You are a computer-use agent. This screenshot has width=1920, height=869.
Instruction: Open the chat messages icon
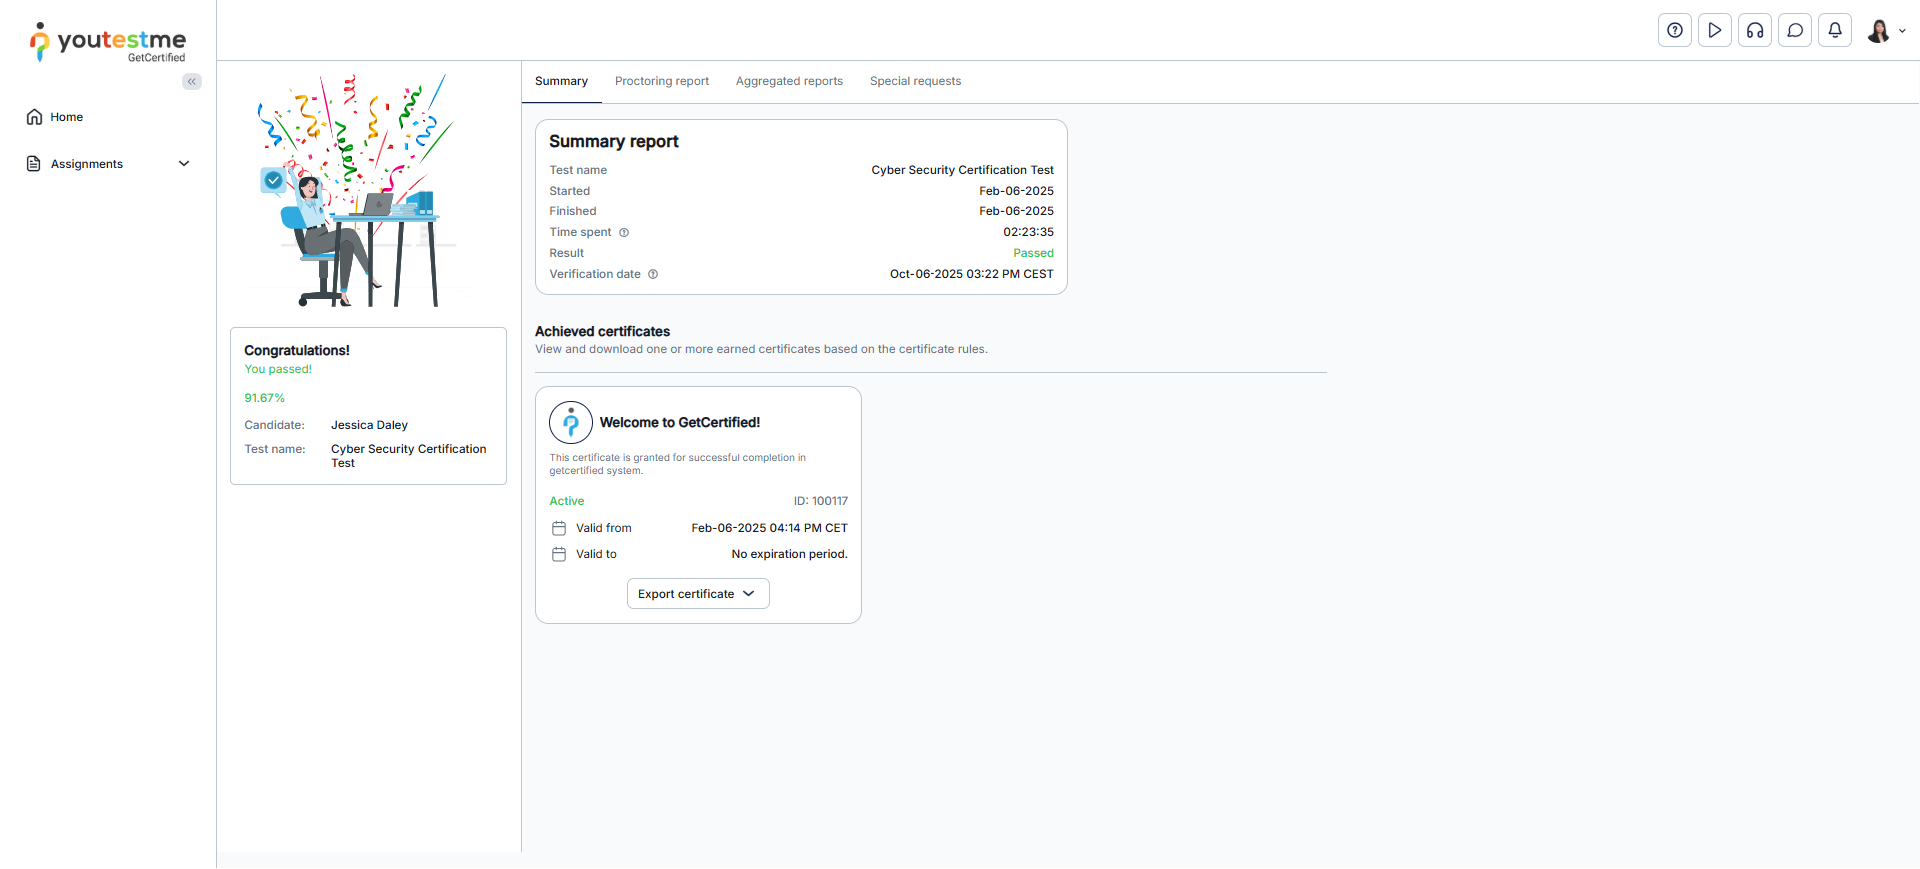[x=1795, y=30]
